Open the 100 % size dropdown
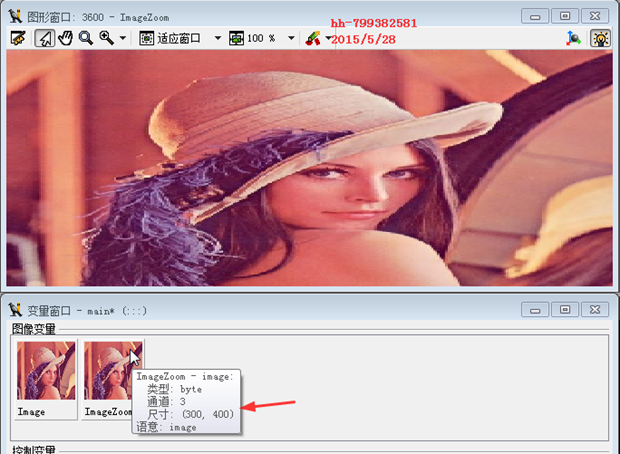This screenshot has height=454, width=620. (291, 38)
